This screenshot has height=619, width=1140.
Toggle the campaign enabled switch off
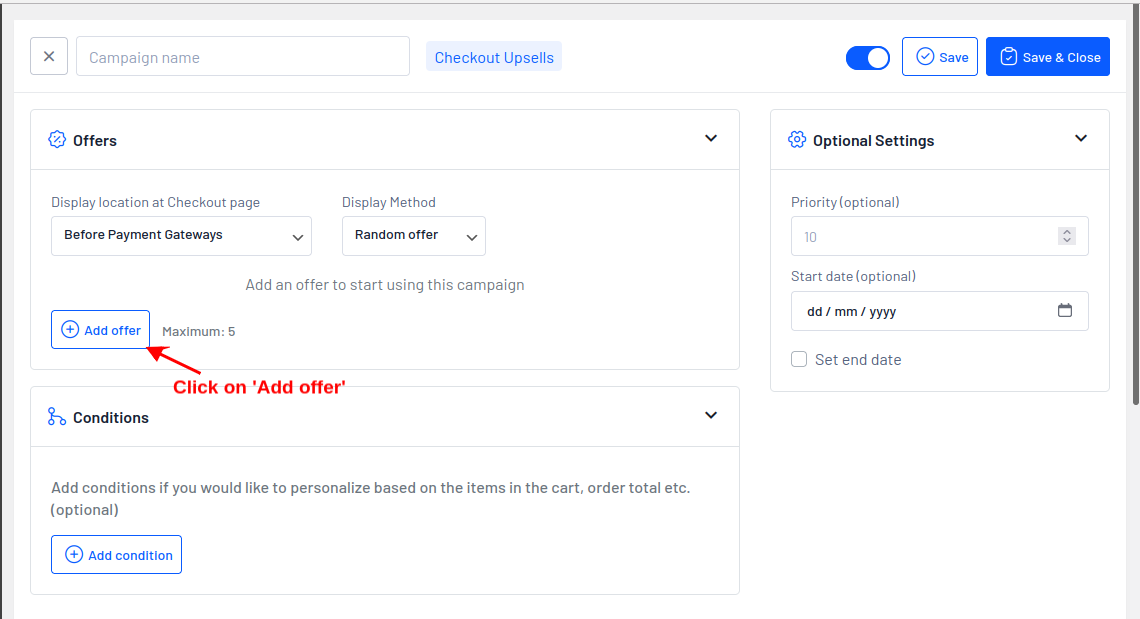[x=867, y=58]
